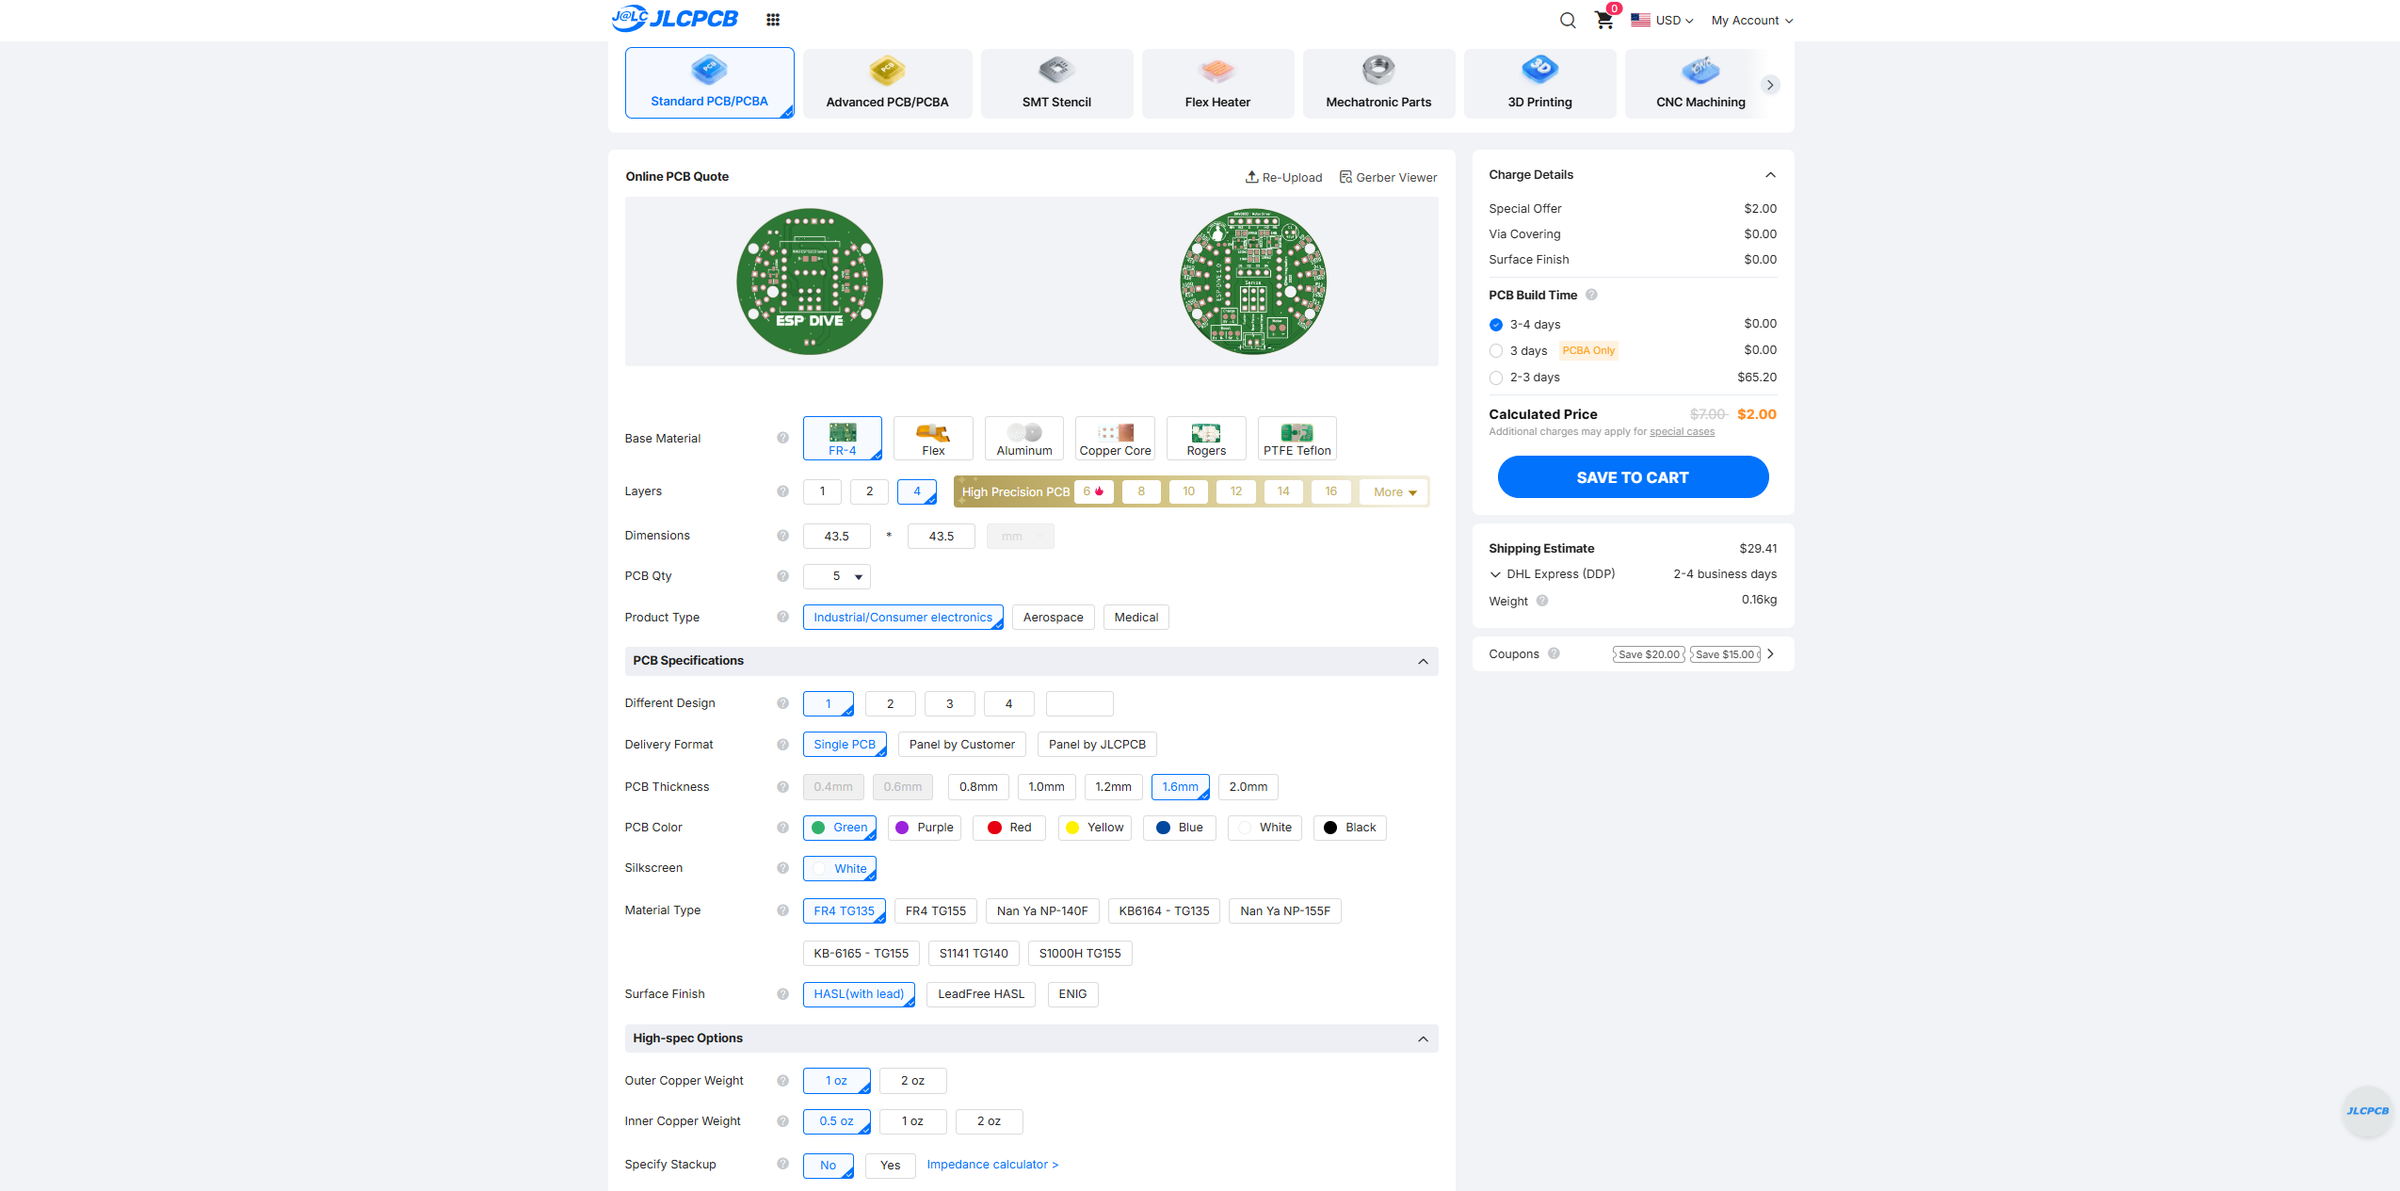2400x1191 pixels.
Task: Choose ENIG surface finish
Action: click(1072, 994)
